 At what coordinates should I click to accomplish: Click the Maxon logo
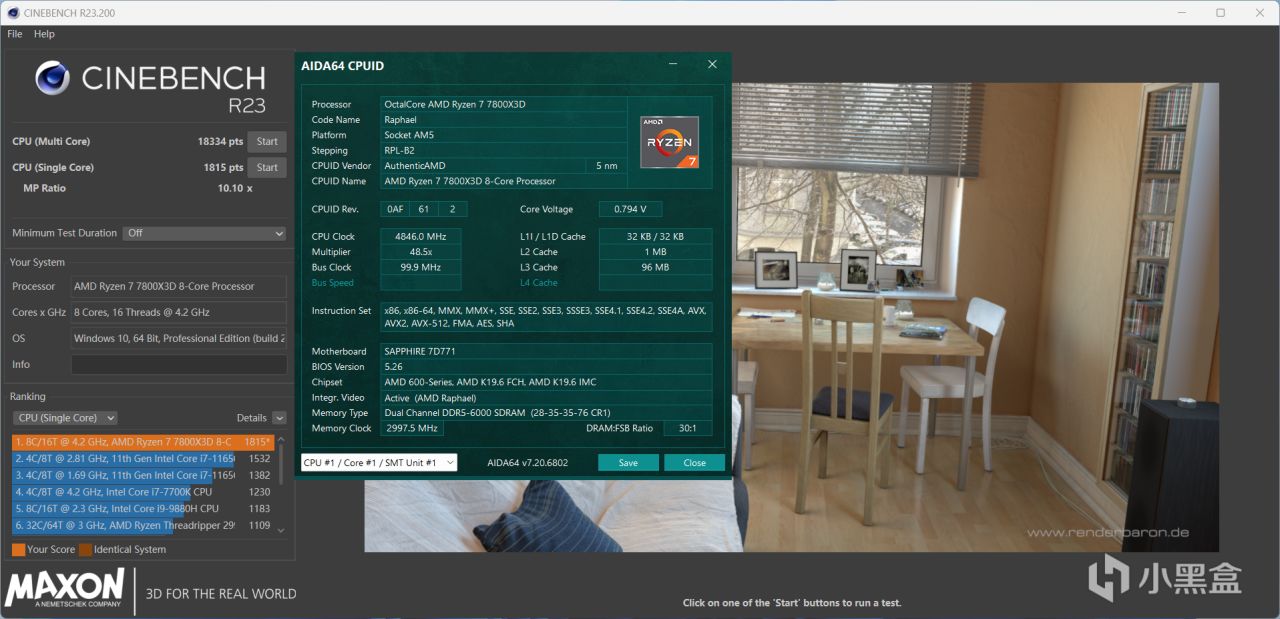coord(65,589)
